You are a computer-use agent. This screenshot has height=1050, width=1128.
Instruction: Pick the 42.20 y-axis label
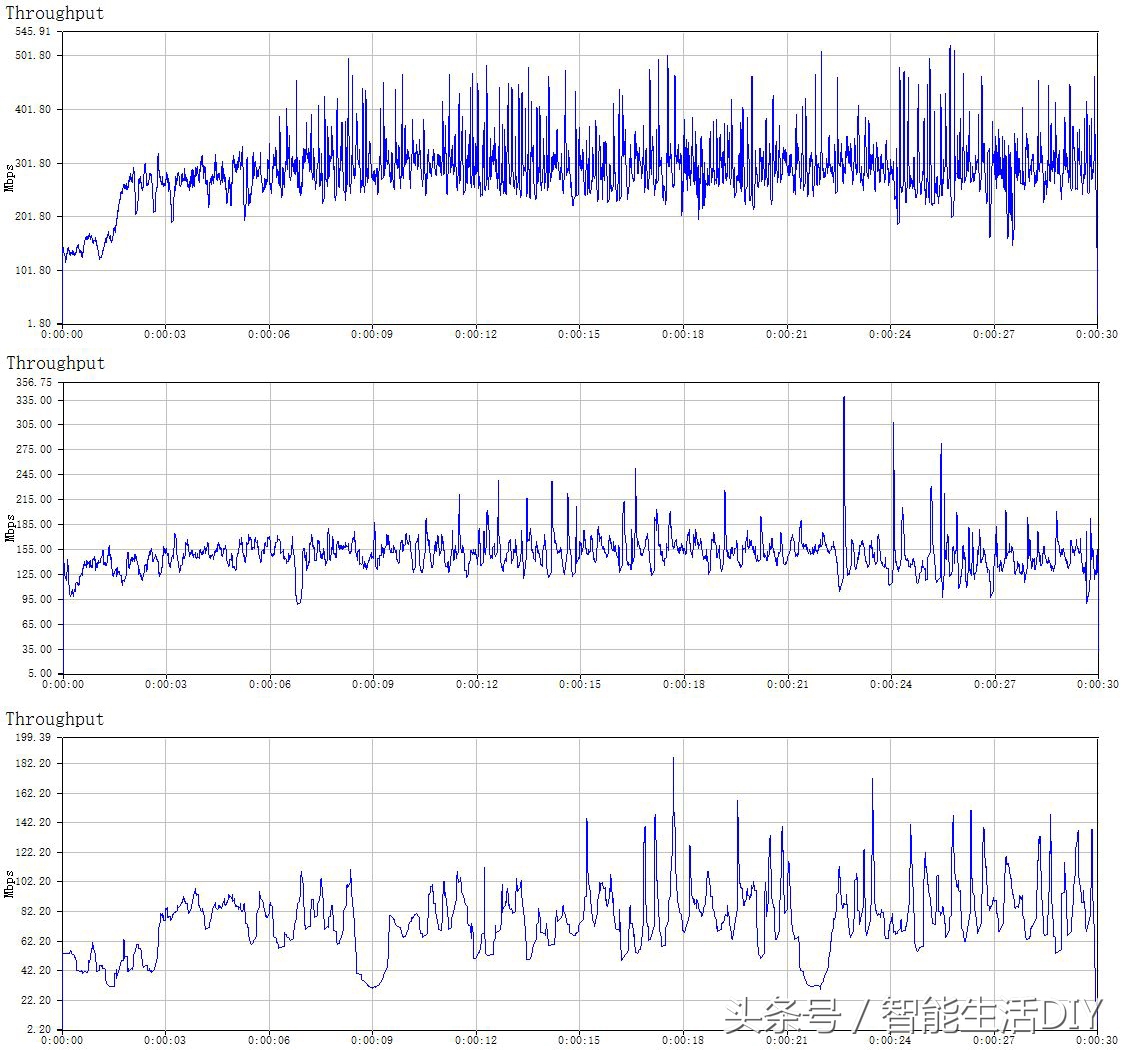tap(37, 971)
